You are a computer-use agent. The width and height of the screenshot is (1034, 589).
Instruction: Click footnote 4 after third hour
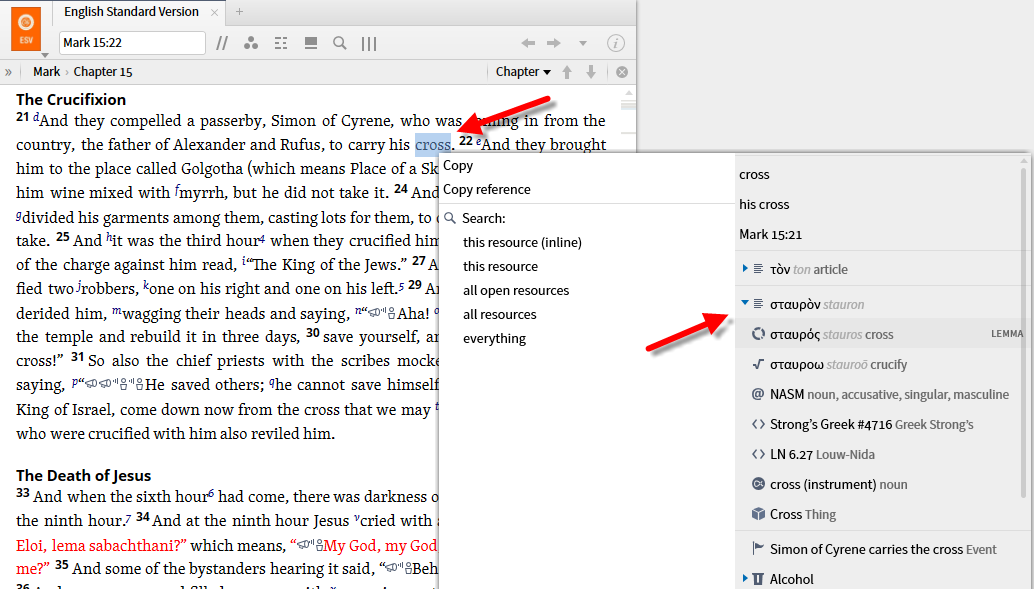click(x=262, y=239)
